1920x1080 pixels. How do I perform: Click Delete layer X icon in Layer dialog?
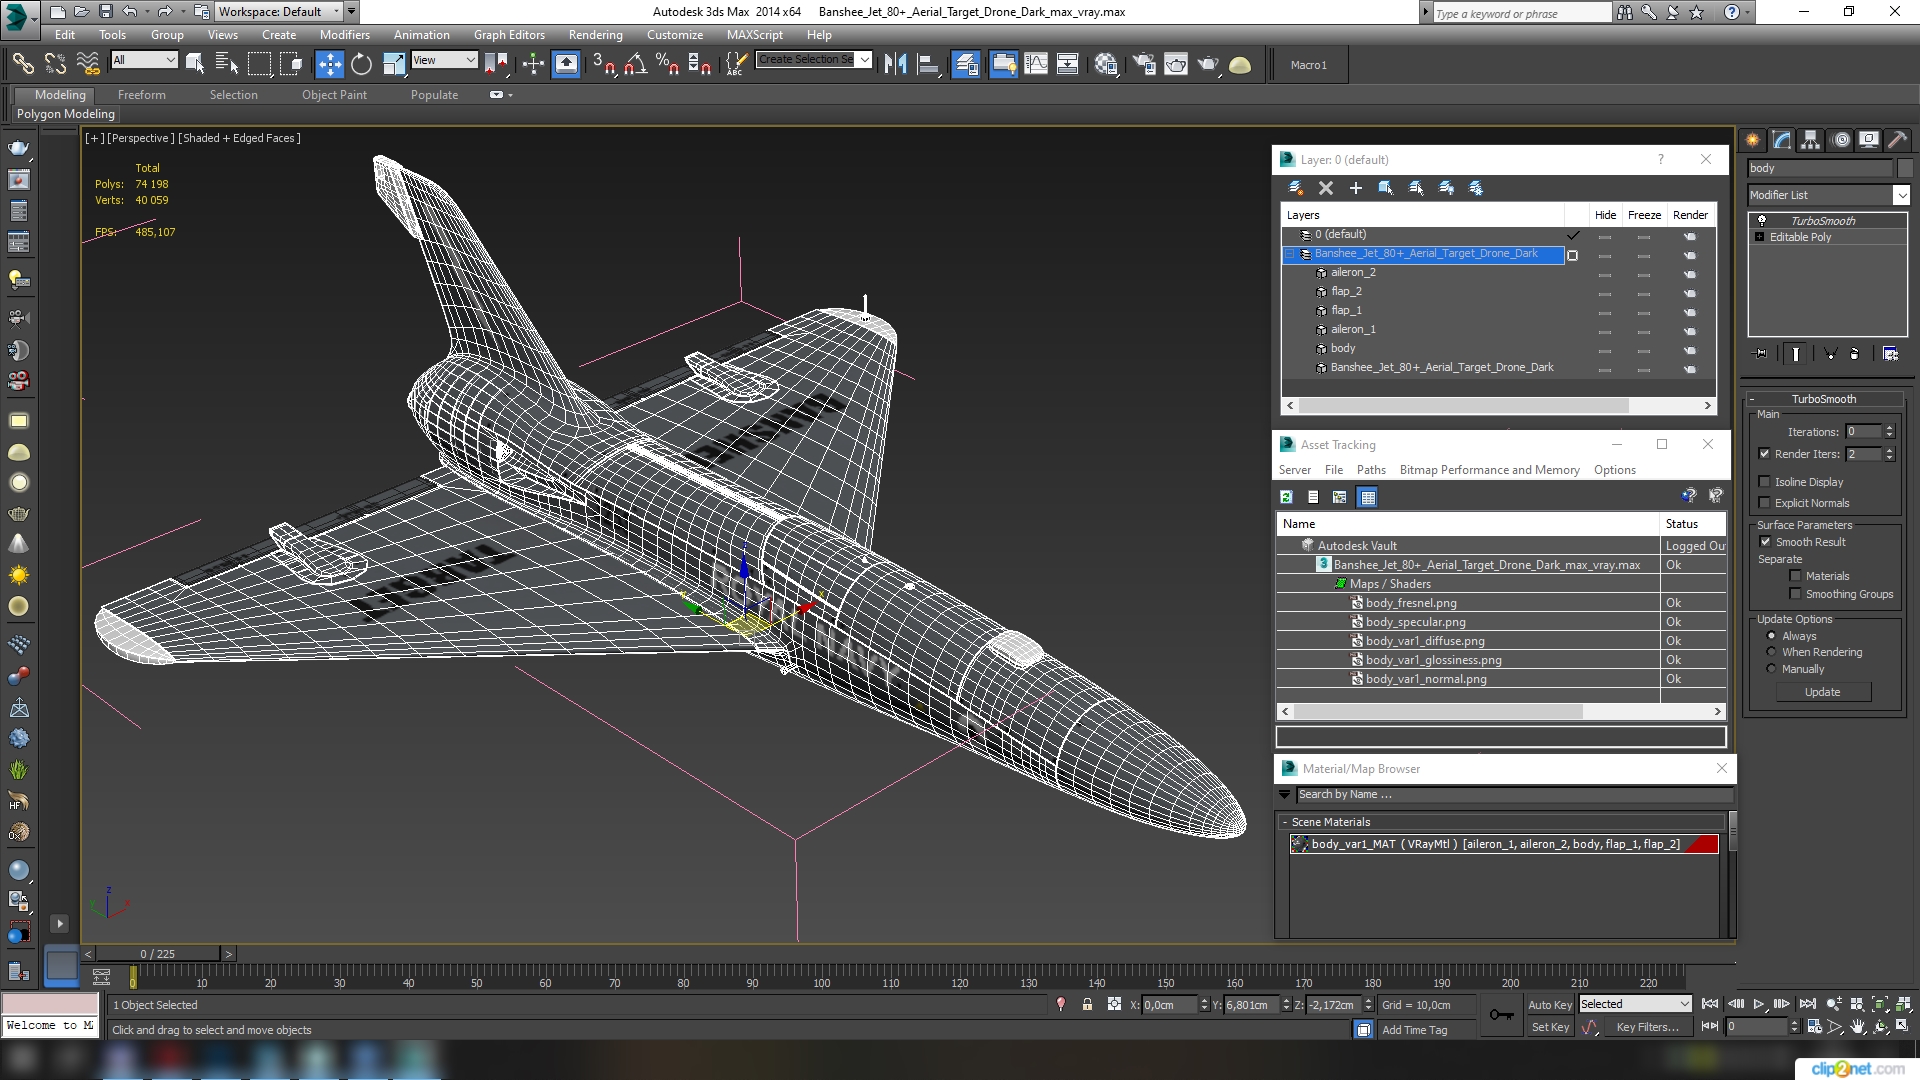pyautogui.click(x=1326, y=188)
